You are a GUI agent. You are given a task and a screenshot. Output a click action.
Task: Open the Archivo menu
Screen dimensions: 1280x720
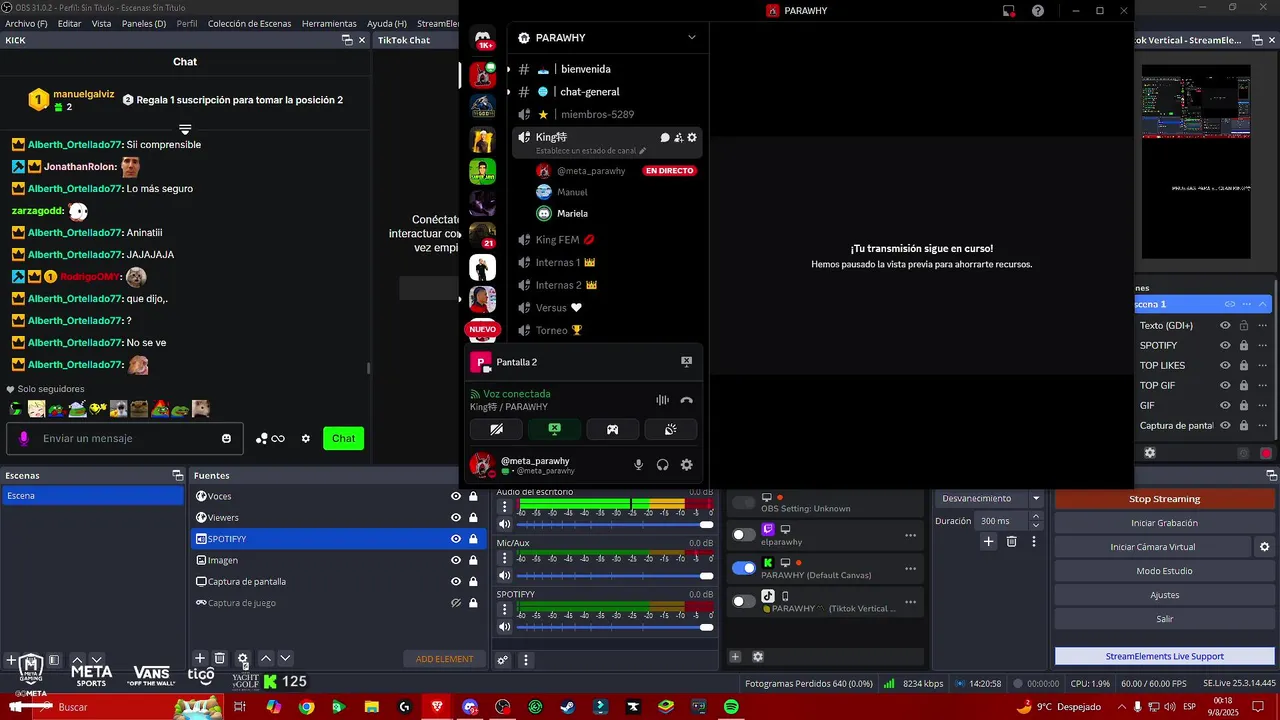tap(26, 23)
